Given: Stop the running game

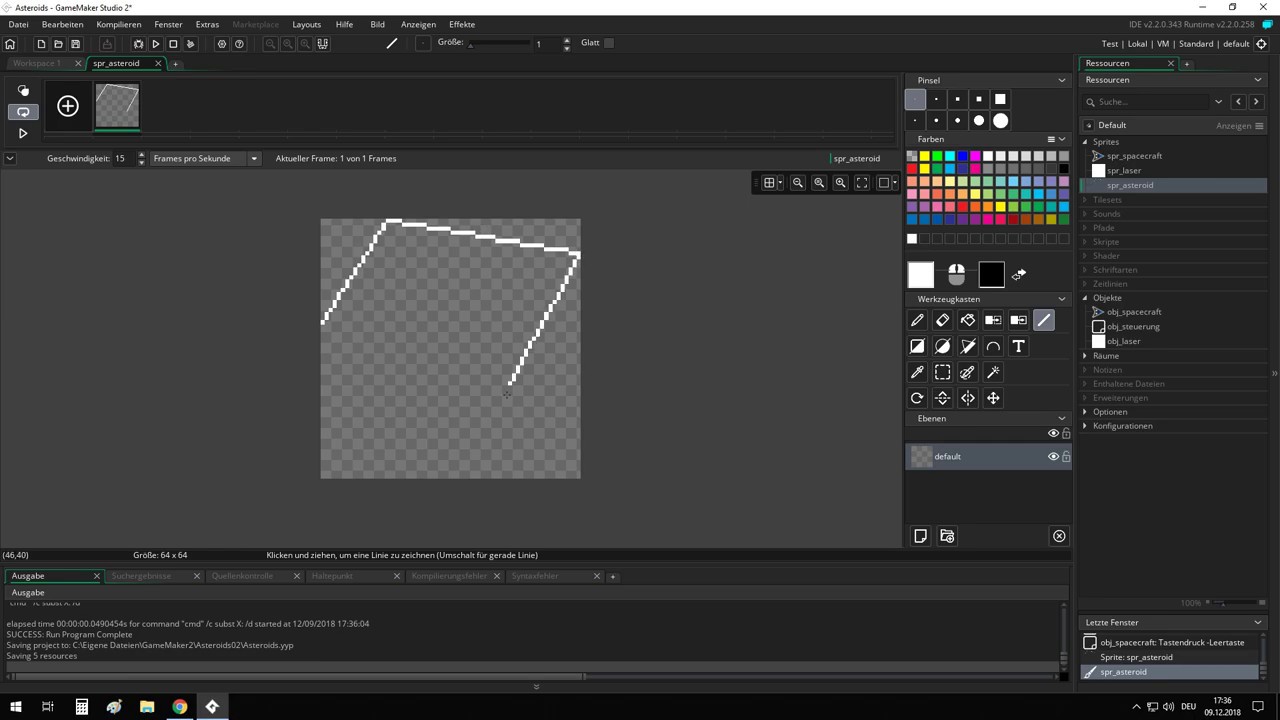Looking at the screenshot, I should 173,44.
